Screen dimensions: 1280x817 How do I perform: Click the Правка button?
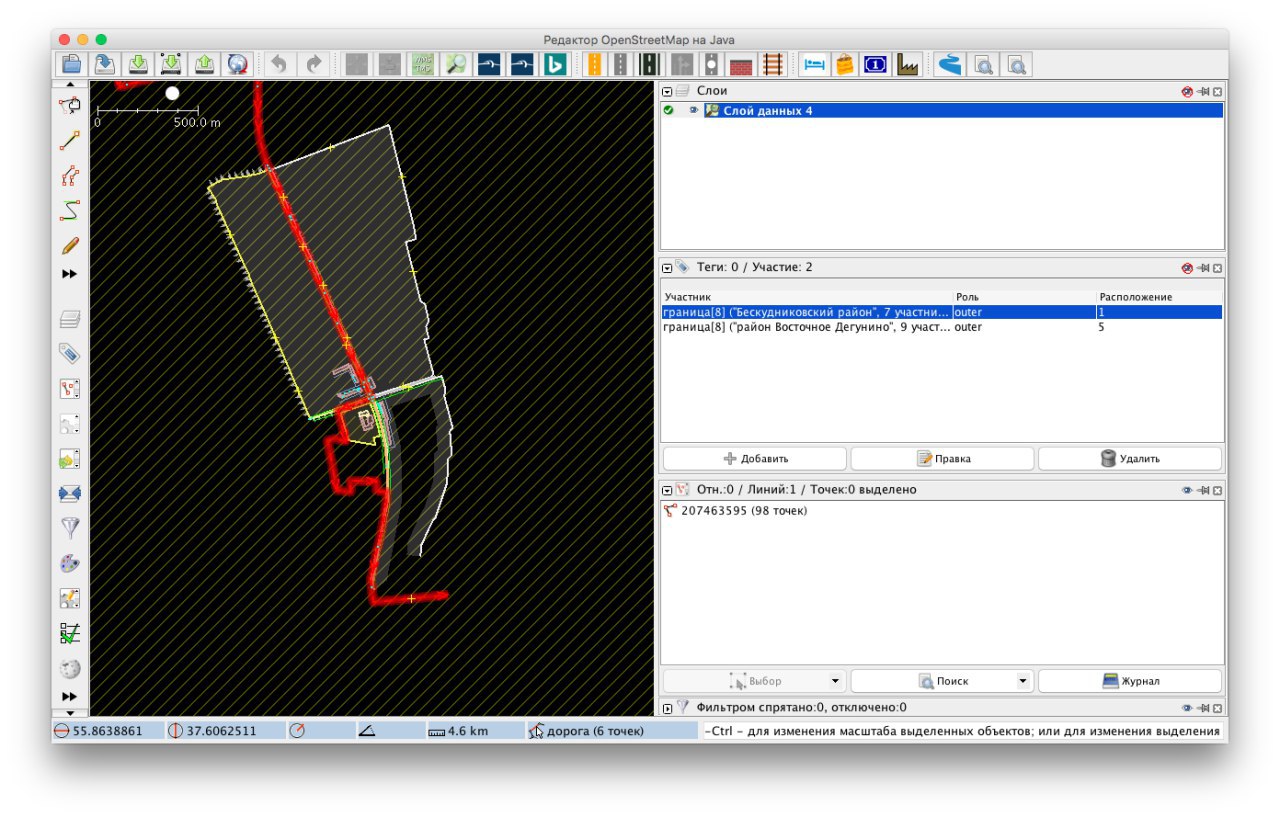943,459
